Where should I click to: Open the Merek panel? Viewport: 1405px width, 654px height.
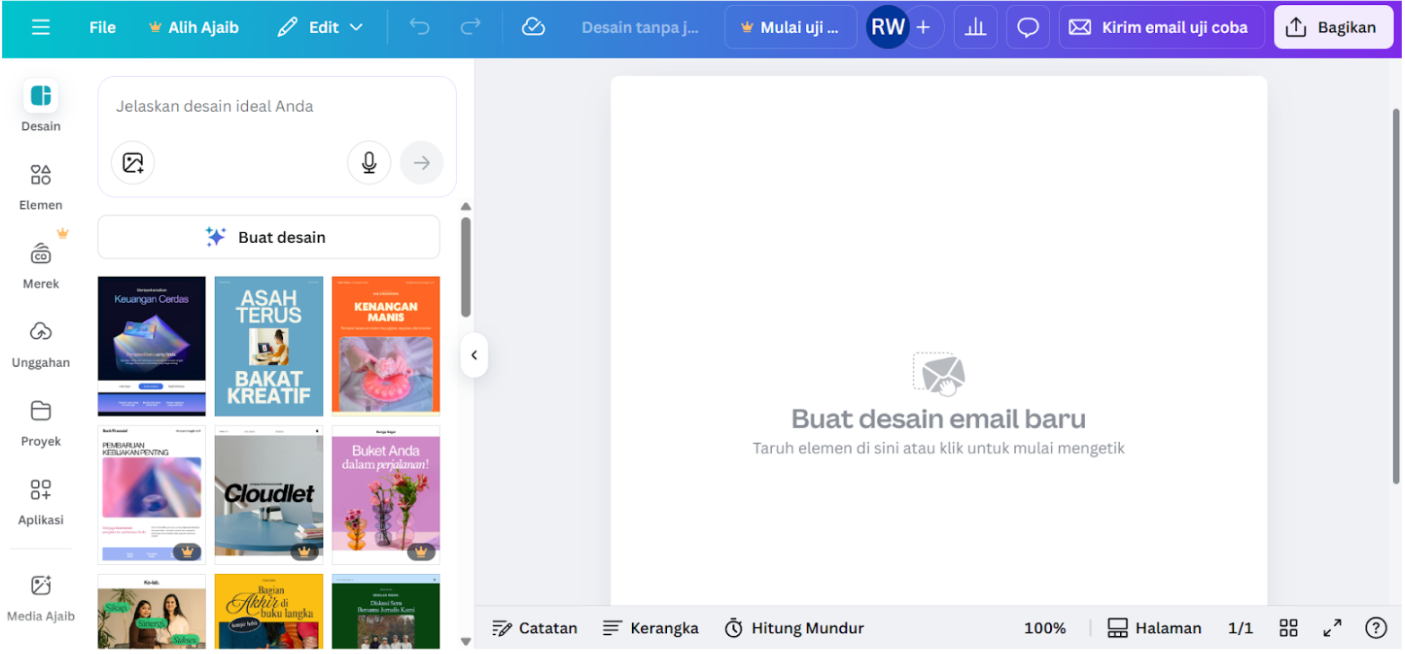coord(40,263)
